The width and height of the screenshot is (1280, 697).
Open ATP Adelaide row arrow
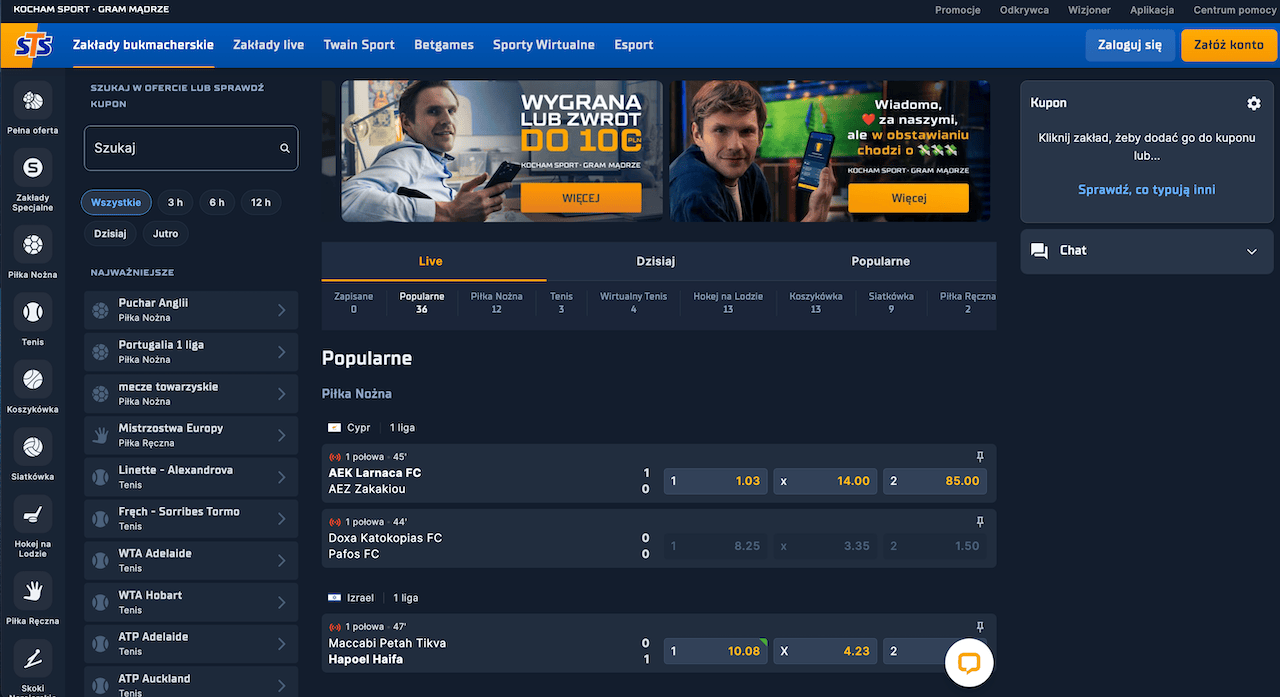click(x=282, y=644)
